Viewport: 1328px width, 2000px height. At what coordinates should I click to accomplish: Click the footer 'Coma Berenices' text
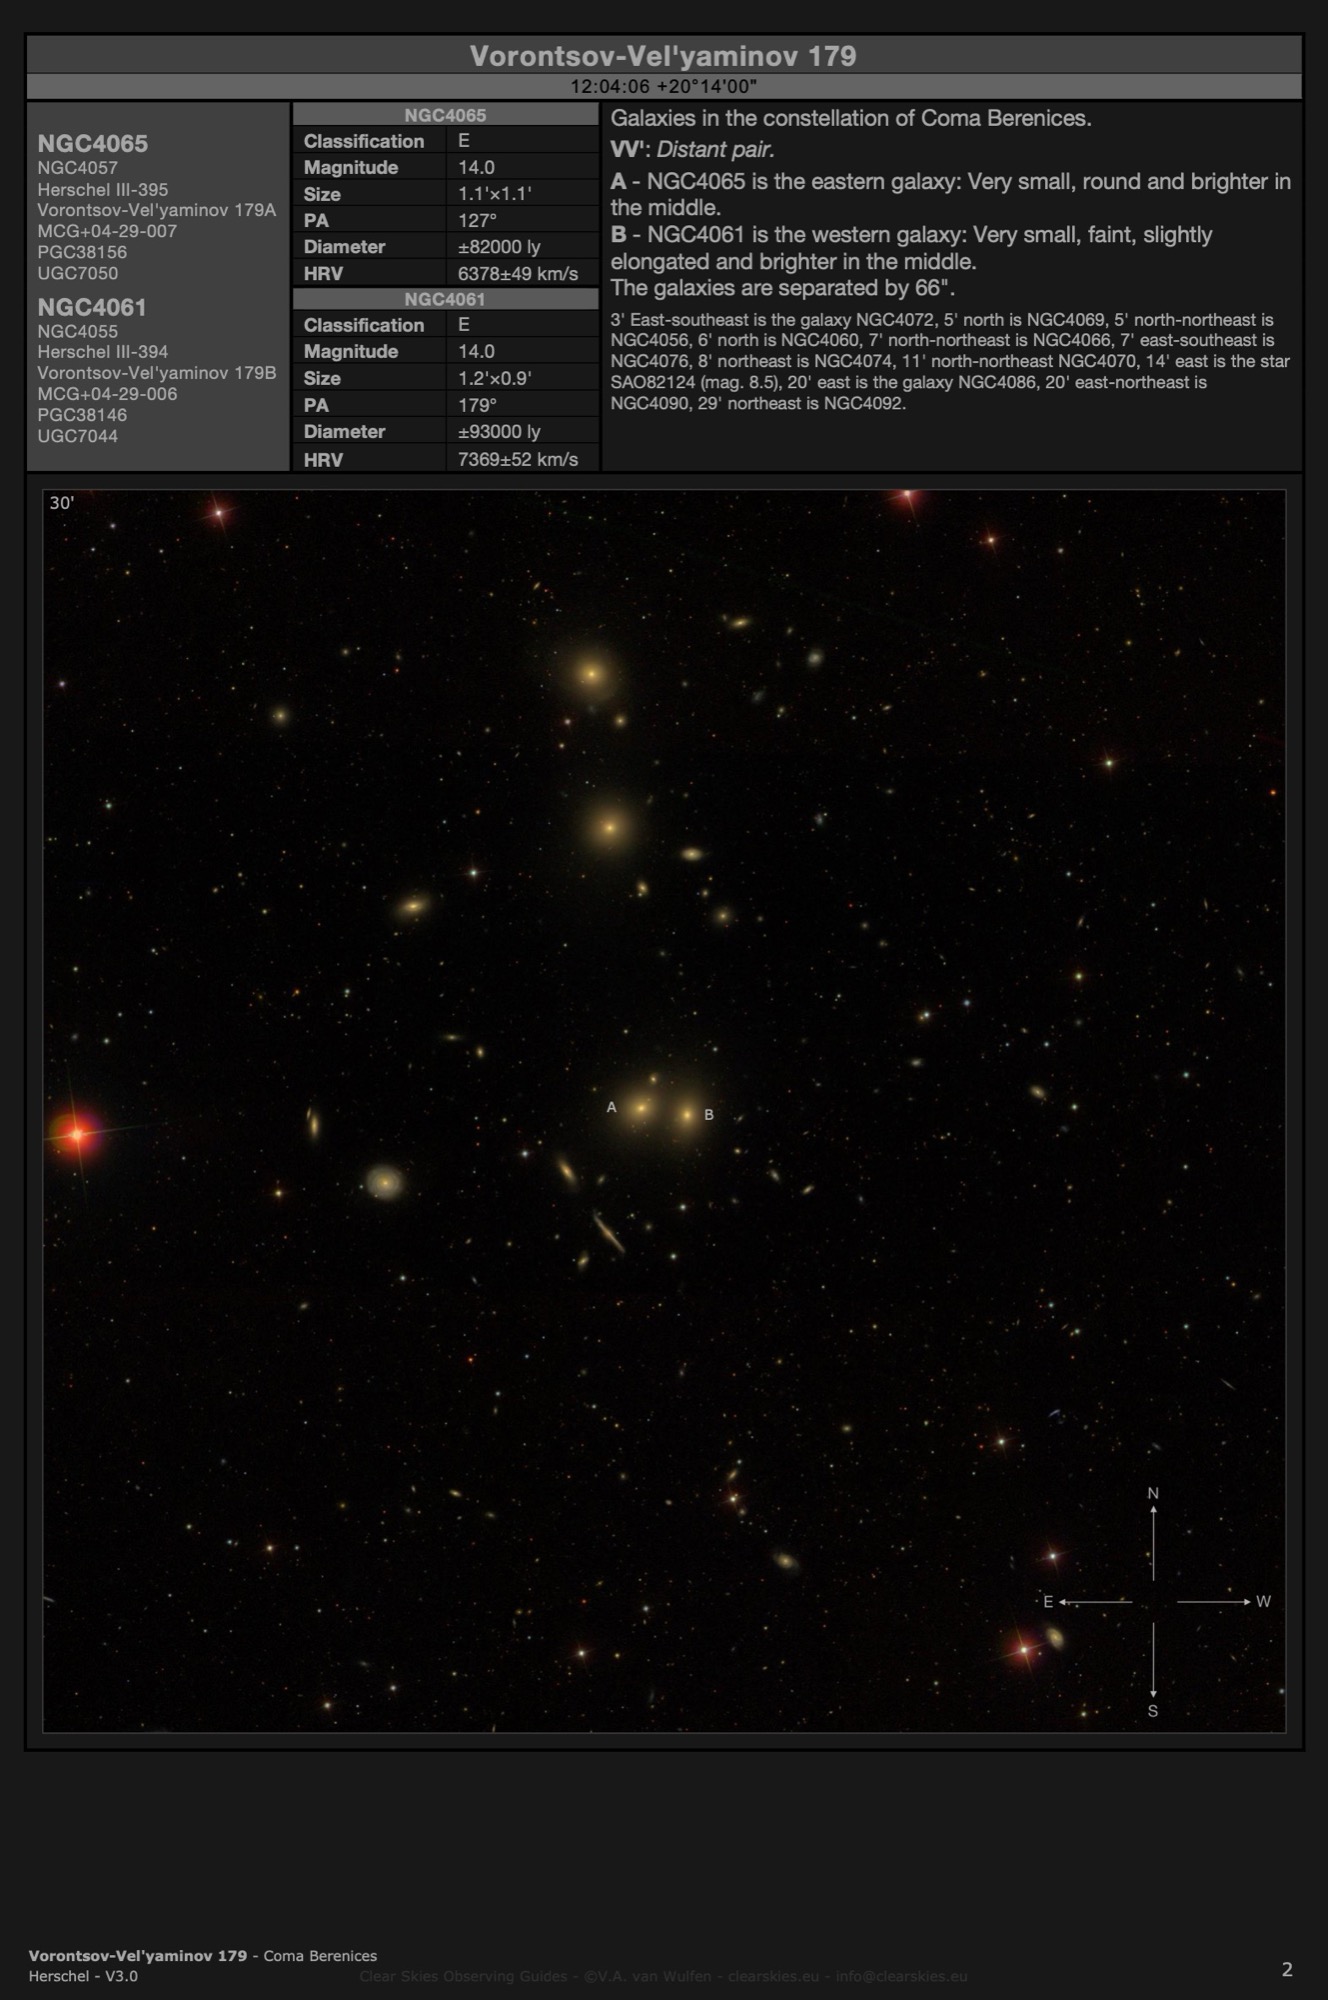[x=320, y=1955]
